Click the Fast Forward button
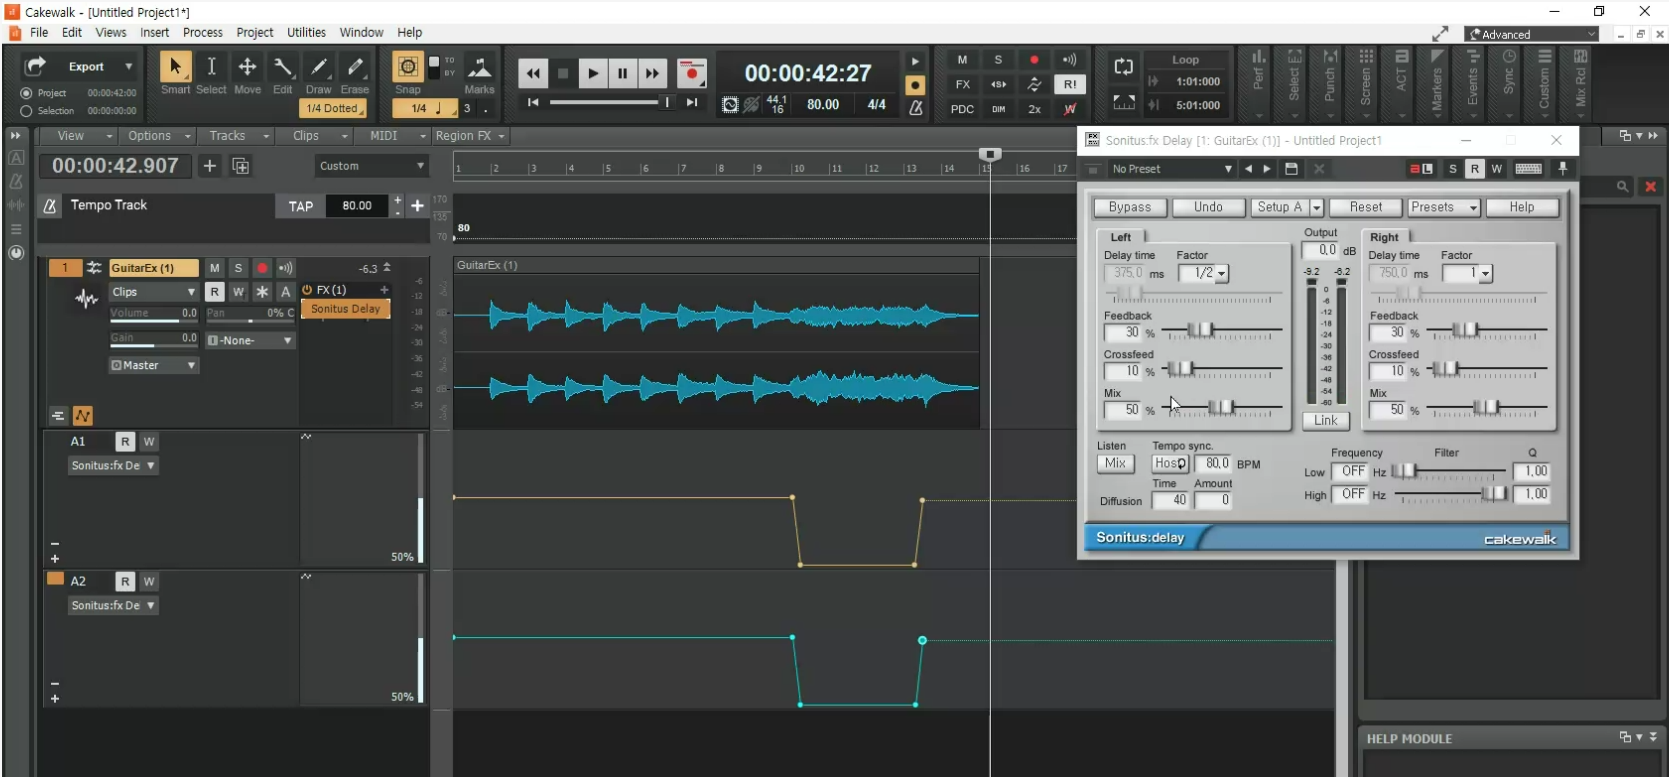This screenshot has height=777, width=1669. pos(652,73)
